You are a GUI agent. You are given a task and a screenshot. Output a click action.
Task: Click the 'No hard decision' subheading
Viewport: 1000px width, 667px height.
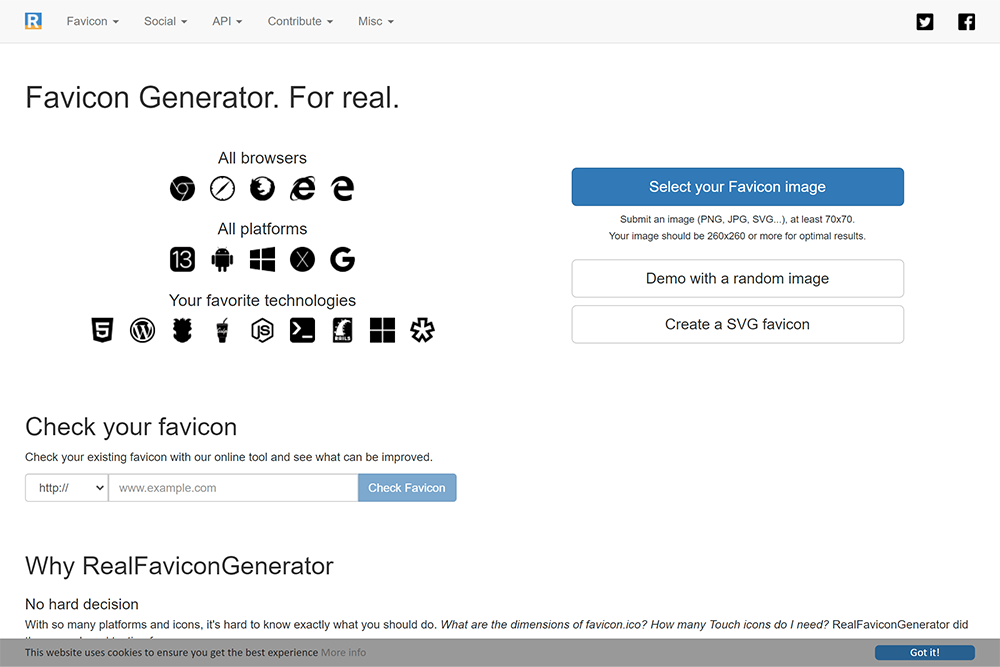pos(82,605)
